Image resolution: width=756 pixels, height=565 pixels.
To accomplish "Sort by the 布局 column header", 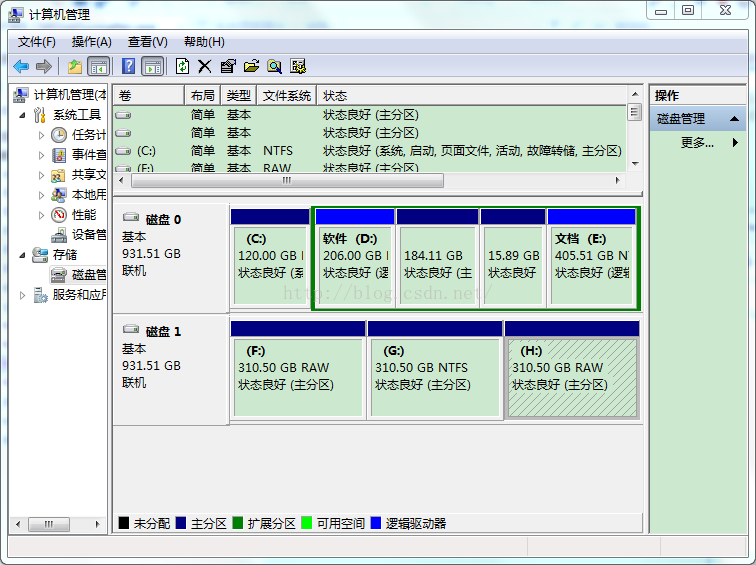I will pos(202,95).
